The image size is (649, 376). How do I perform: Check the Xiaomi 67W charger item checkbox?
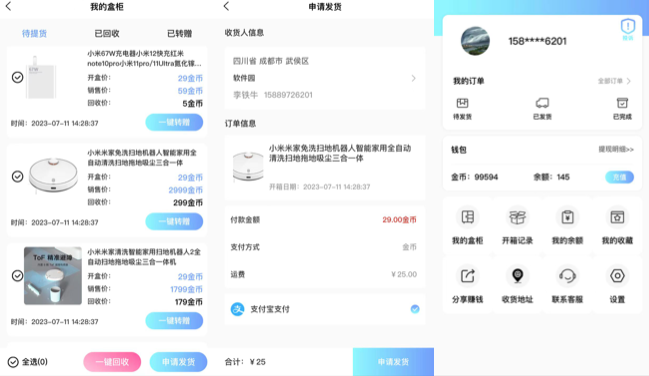17,77
